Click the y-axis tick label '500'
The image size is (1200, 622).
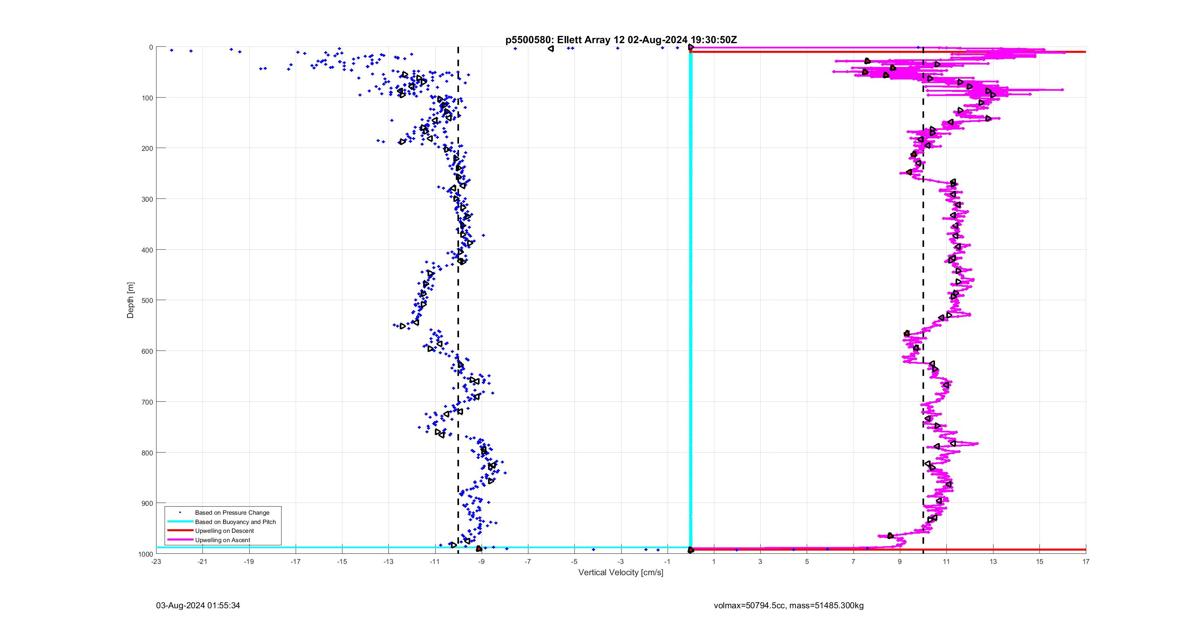tap(145, 300)
